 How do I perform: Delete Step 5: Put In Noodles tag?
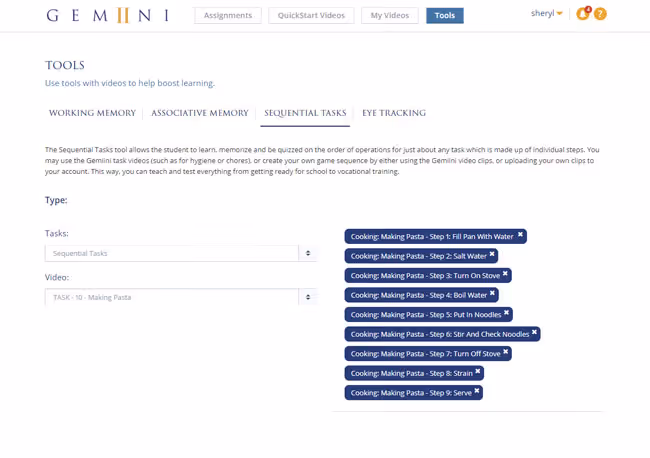click(507, 313)
